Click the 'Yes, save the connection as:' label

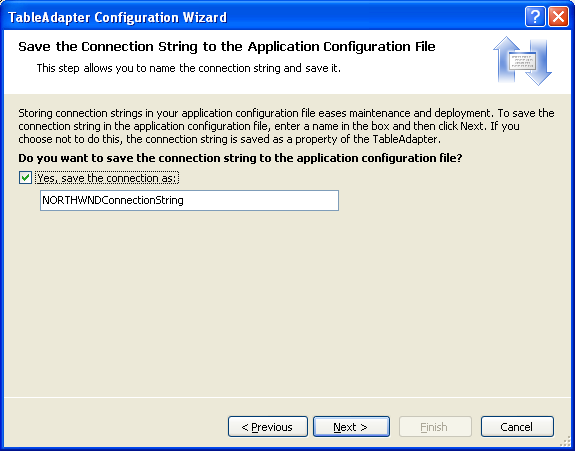click(x=107, y=178)
